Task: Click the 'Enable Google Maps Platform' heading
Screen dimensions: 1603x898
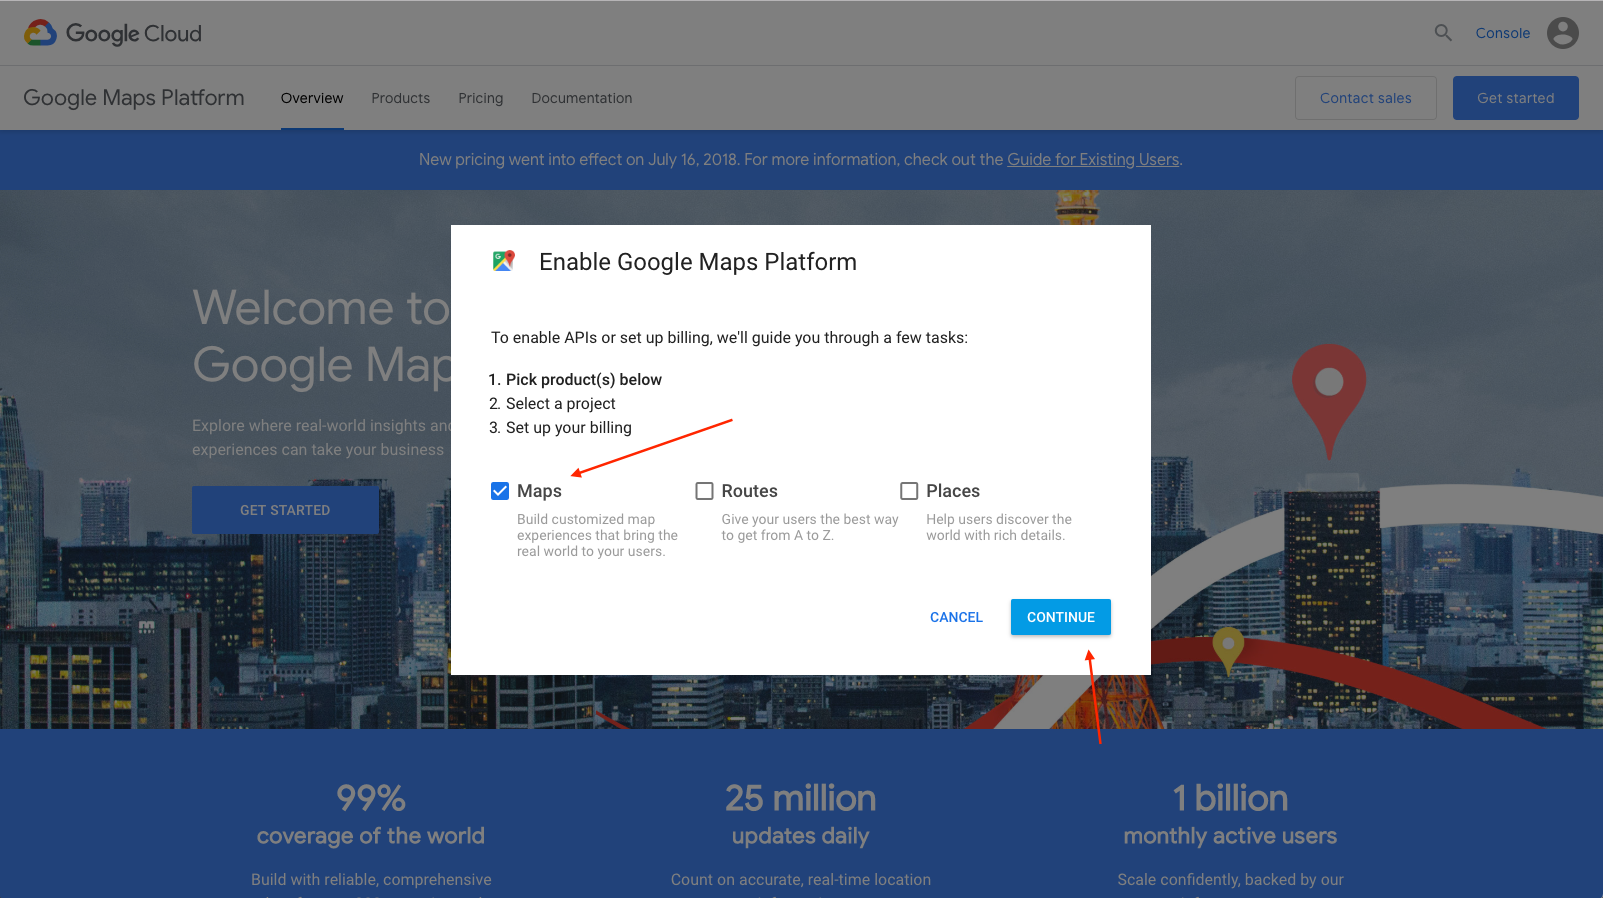Action: tap(698, 262)
